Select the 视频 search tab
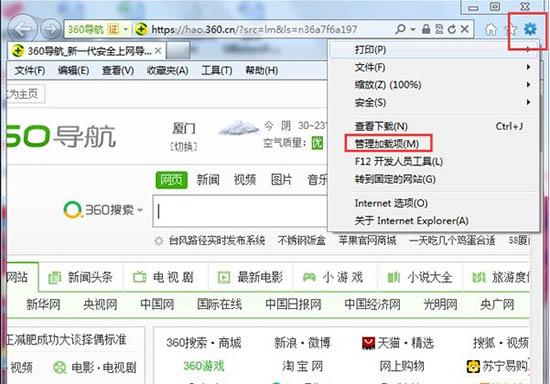The width and height of the screenshot is (550, 384). coord(245,180)
